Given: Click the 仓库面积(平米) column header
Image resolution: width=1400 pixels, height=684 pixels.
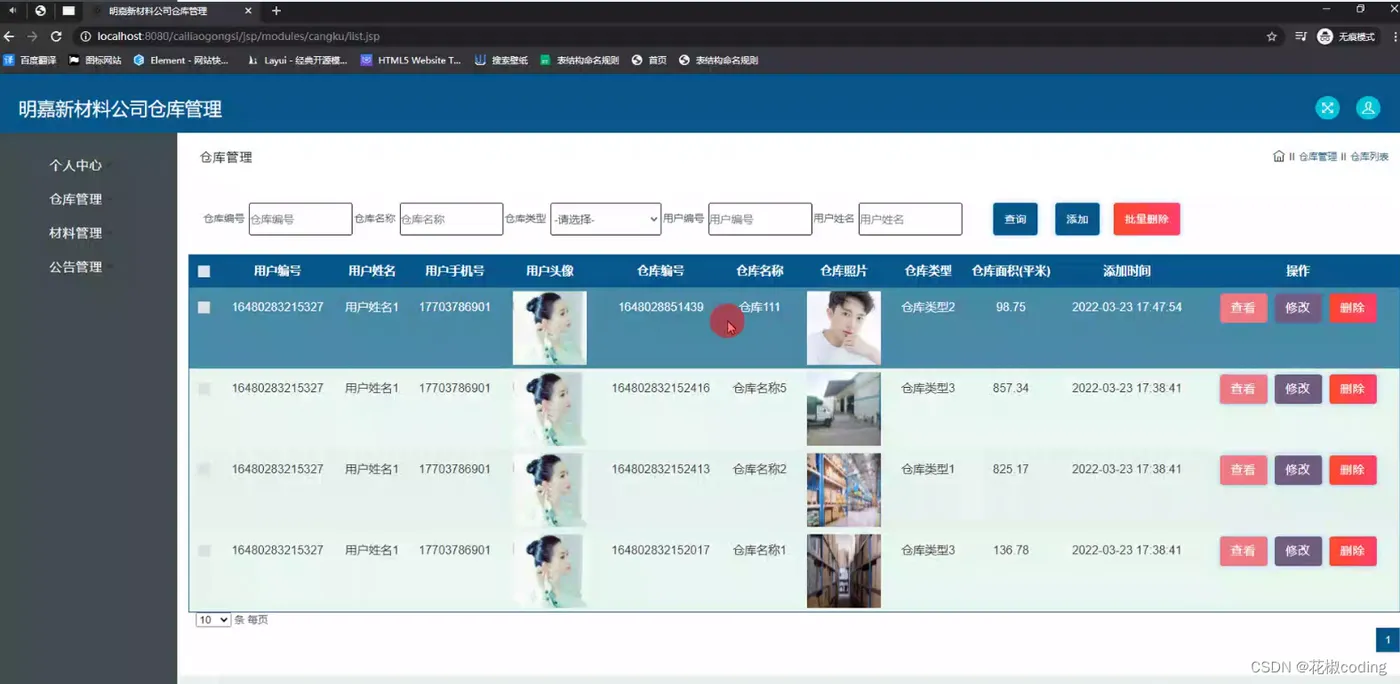Looking at the screenshot, I should point(1011,271).
